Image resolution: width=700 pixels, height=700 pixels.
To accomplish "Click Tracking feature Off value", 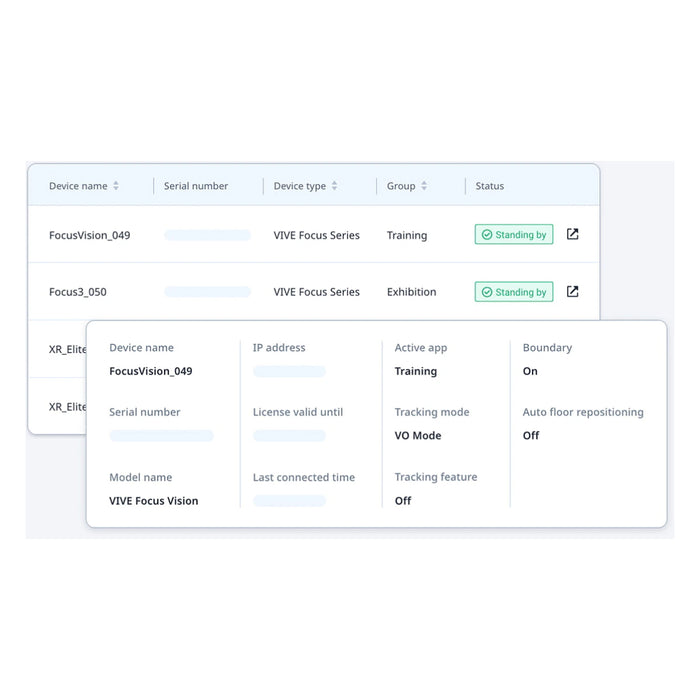I will 403,500.
